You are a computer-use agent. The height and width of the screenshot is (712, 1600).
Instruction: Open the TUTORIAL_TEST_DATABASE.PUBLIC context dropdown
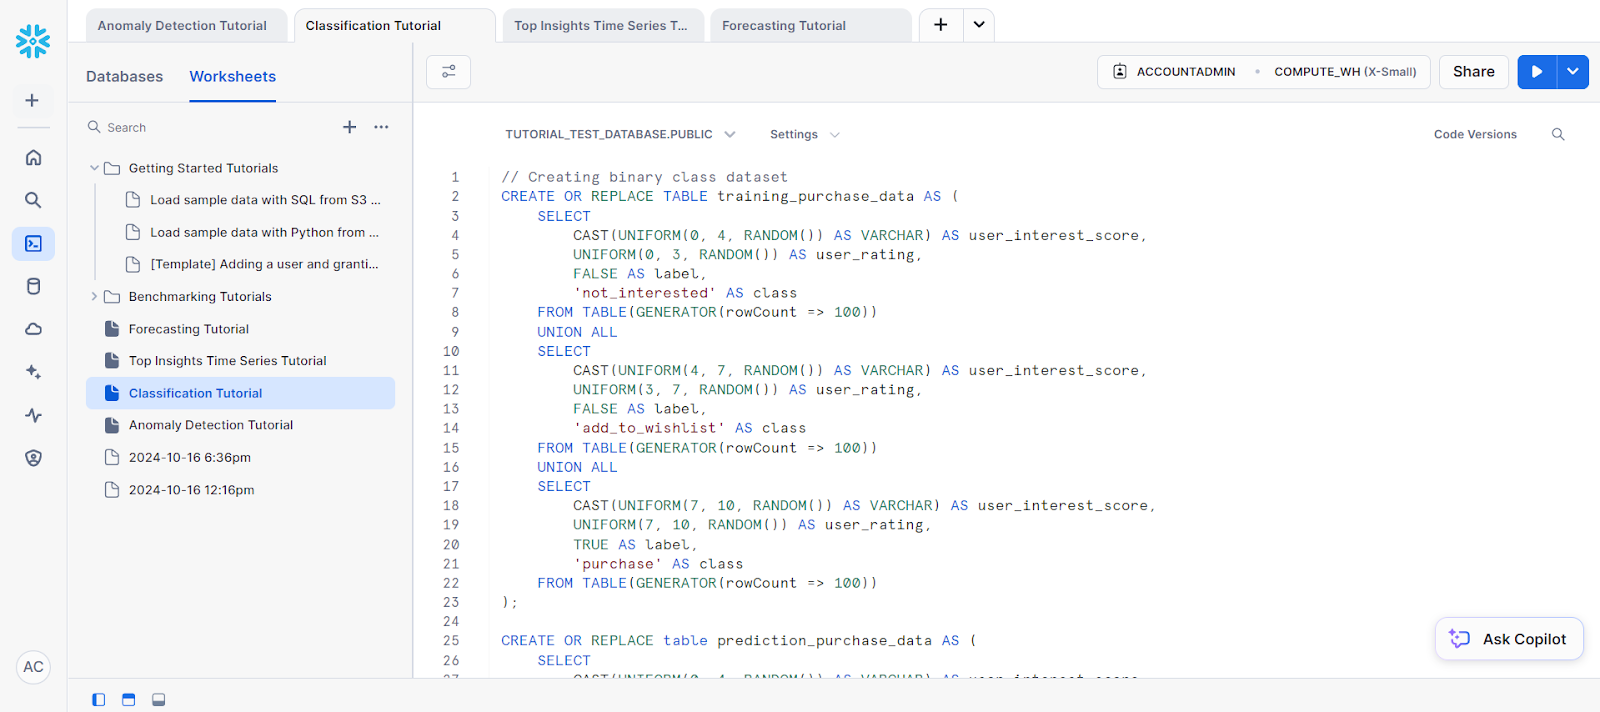pos(620,134)
